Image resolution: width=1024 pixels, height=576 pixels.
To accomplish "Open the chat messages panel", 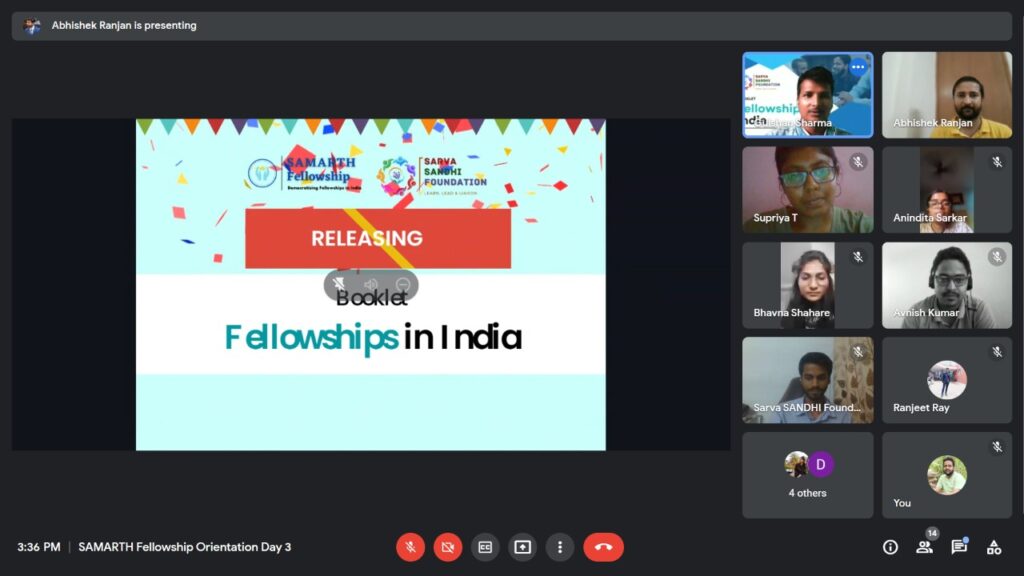I will 959,547.
